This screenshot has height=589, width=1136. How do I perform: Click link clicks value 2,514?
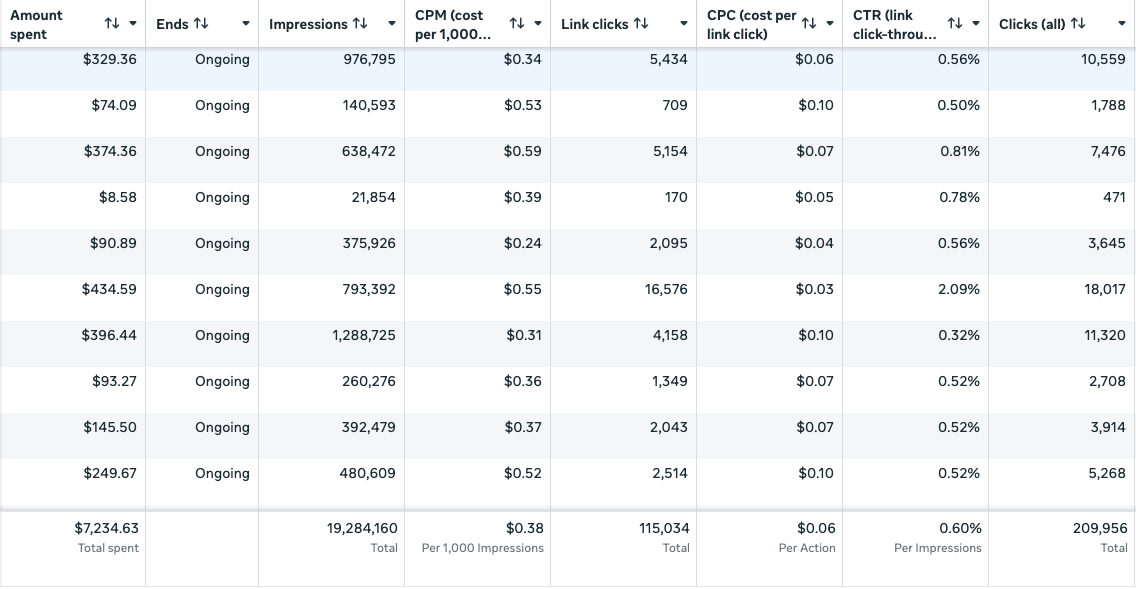point(669,473)
